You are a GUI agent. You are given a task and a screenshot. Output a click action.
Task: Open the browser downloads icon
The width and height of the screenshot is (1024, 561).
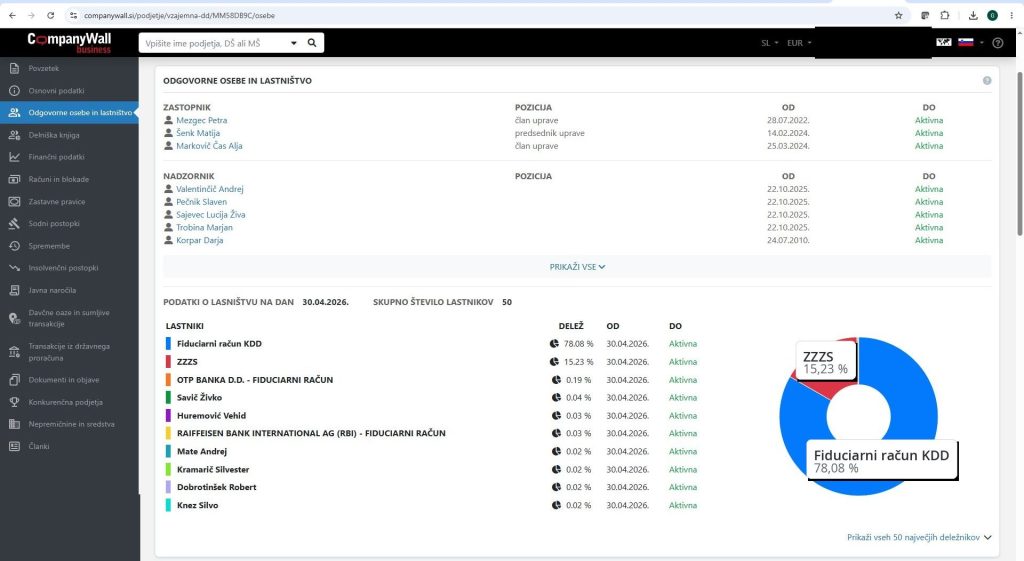coord(973,15)
